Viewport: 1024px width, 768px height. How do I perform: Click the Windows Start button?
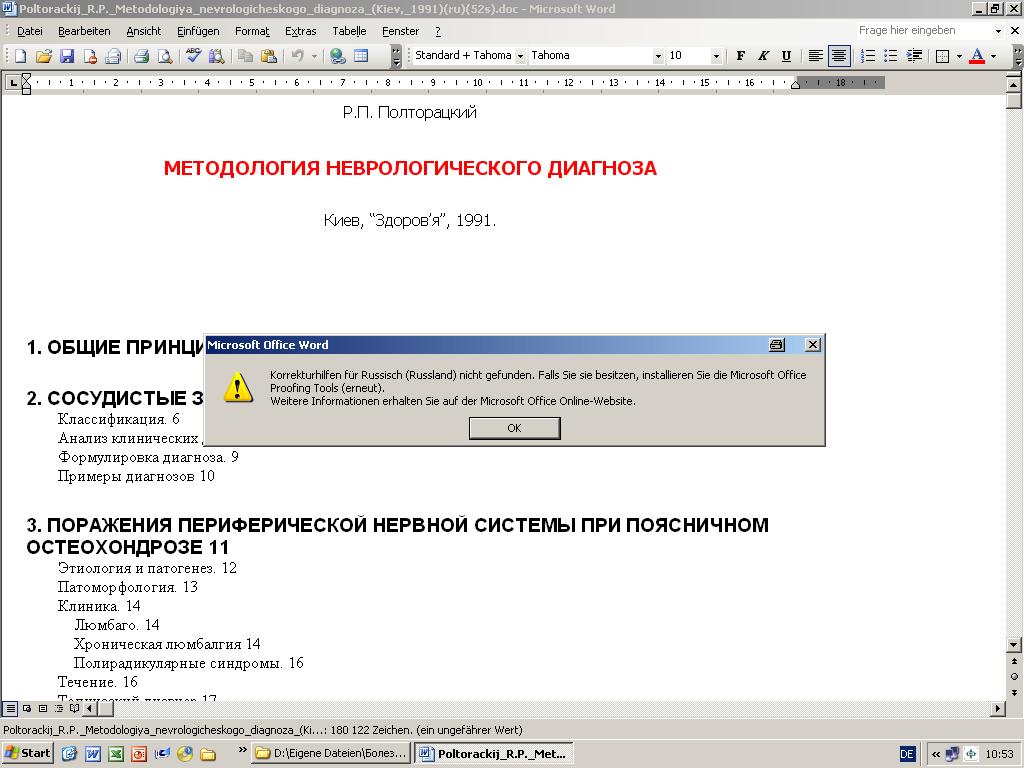click(x=28, y=753)
